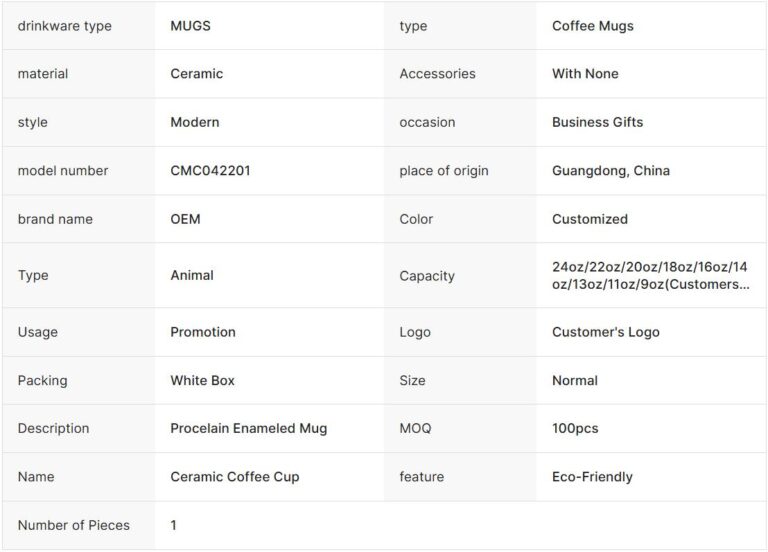The height and width of the screenshot is (552, 768).
Task: Click the truncated Capacity value text
Action: pos(650,275)
